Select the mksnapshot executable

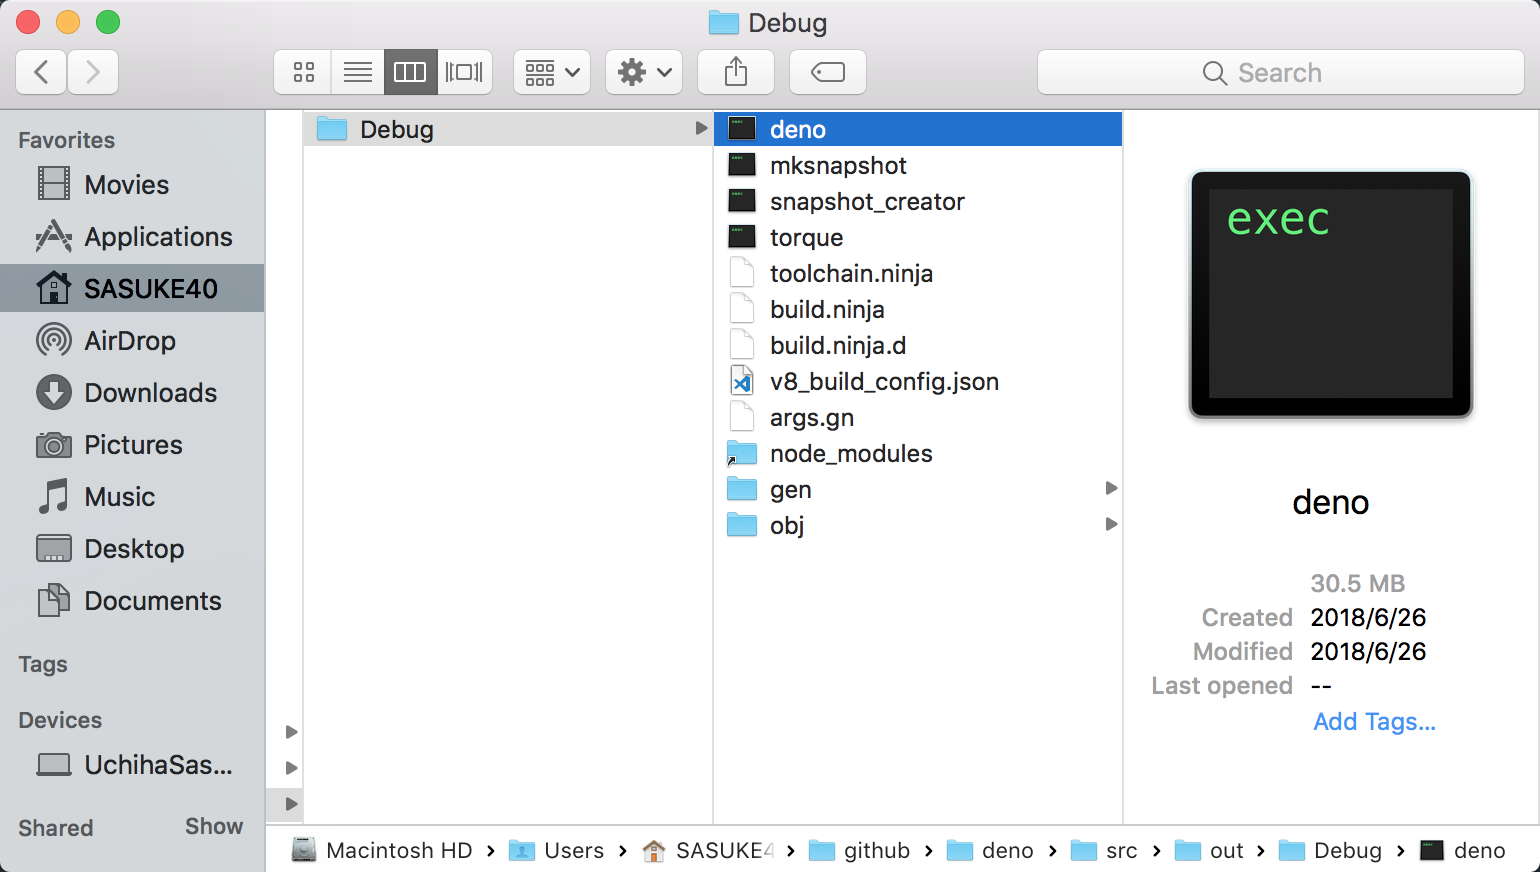918,165
